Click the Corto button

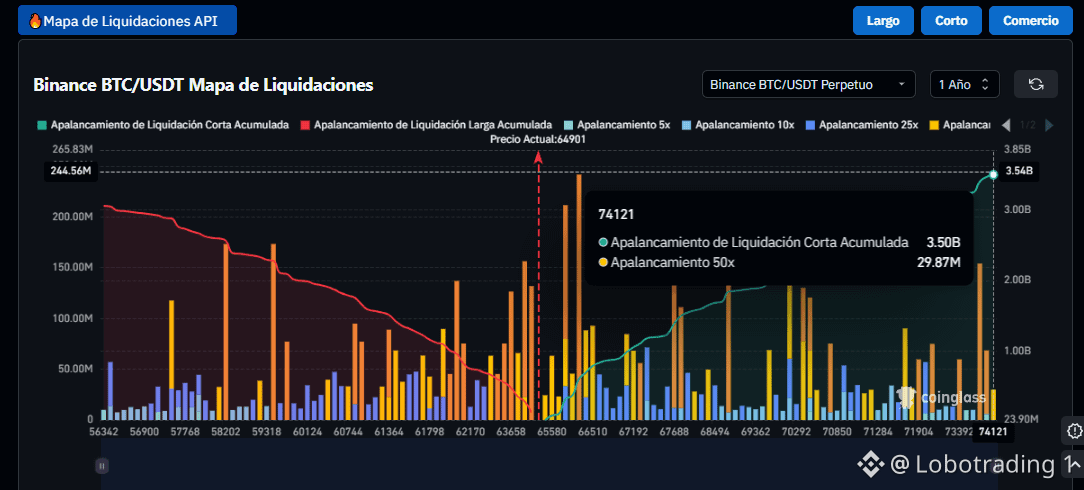(x=951, y=21)
